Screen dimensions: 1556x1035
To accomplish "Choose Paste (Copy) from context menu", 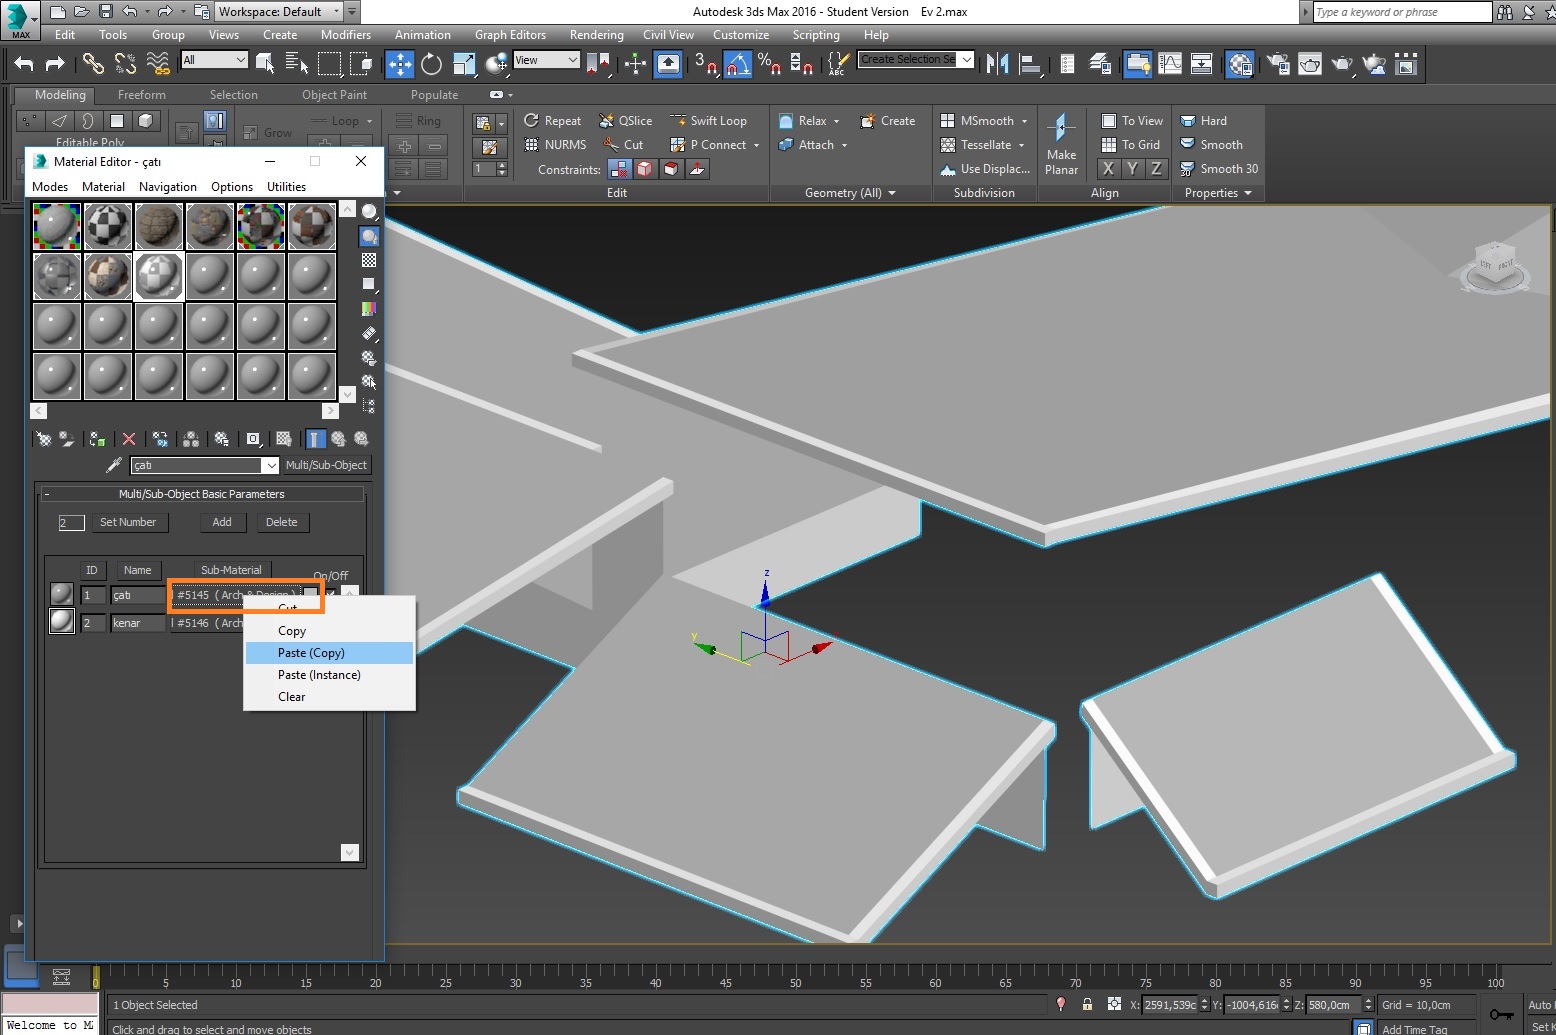I will 329,653.
